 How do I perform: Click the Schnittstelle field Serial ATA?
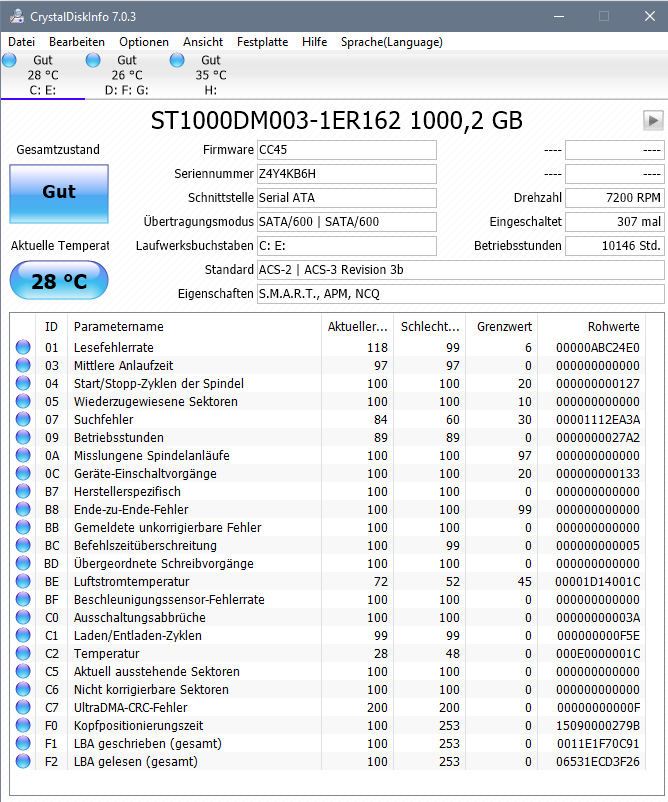[x=347, y=198]
